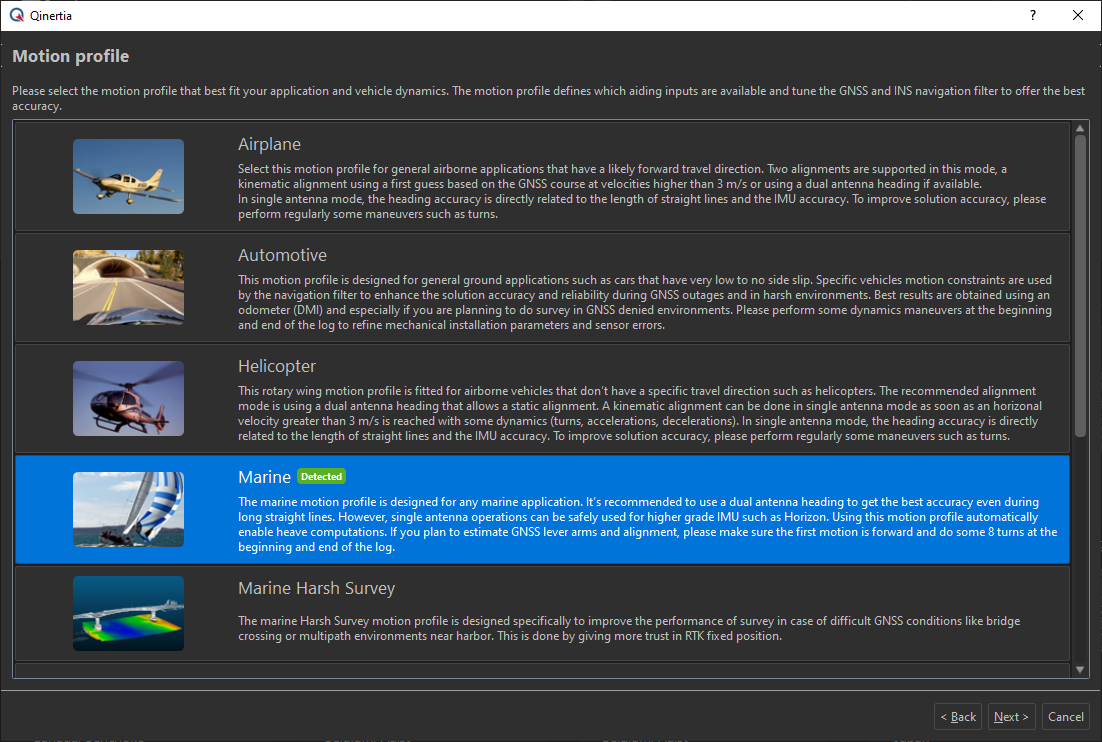Open the help question mark button
Image resolution: width=1102 pixels, height=742 pixels.
[1032, 15]
